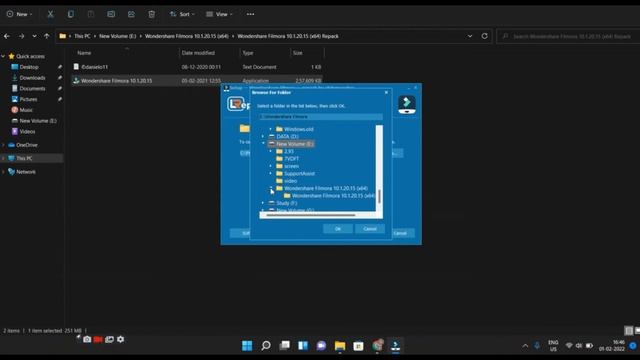Expand the screen folder node

pos(271,167)
